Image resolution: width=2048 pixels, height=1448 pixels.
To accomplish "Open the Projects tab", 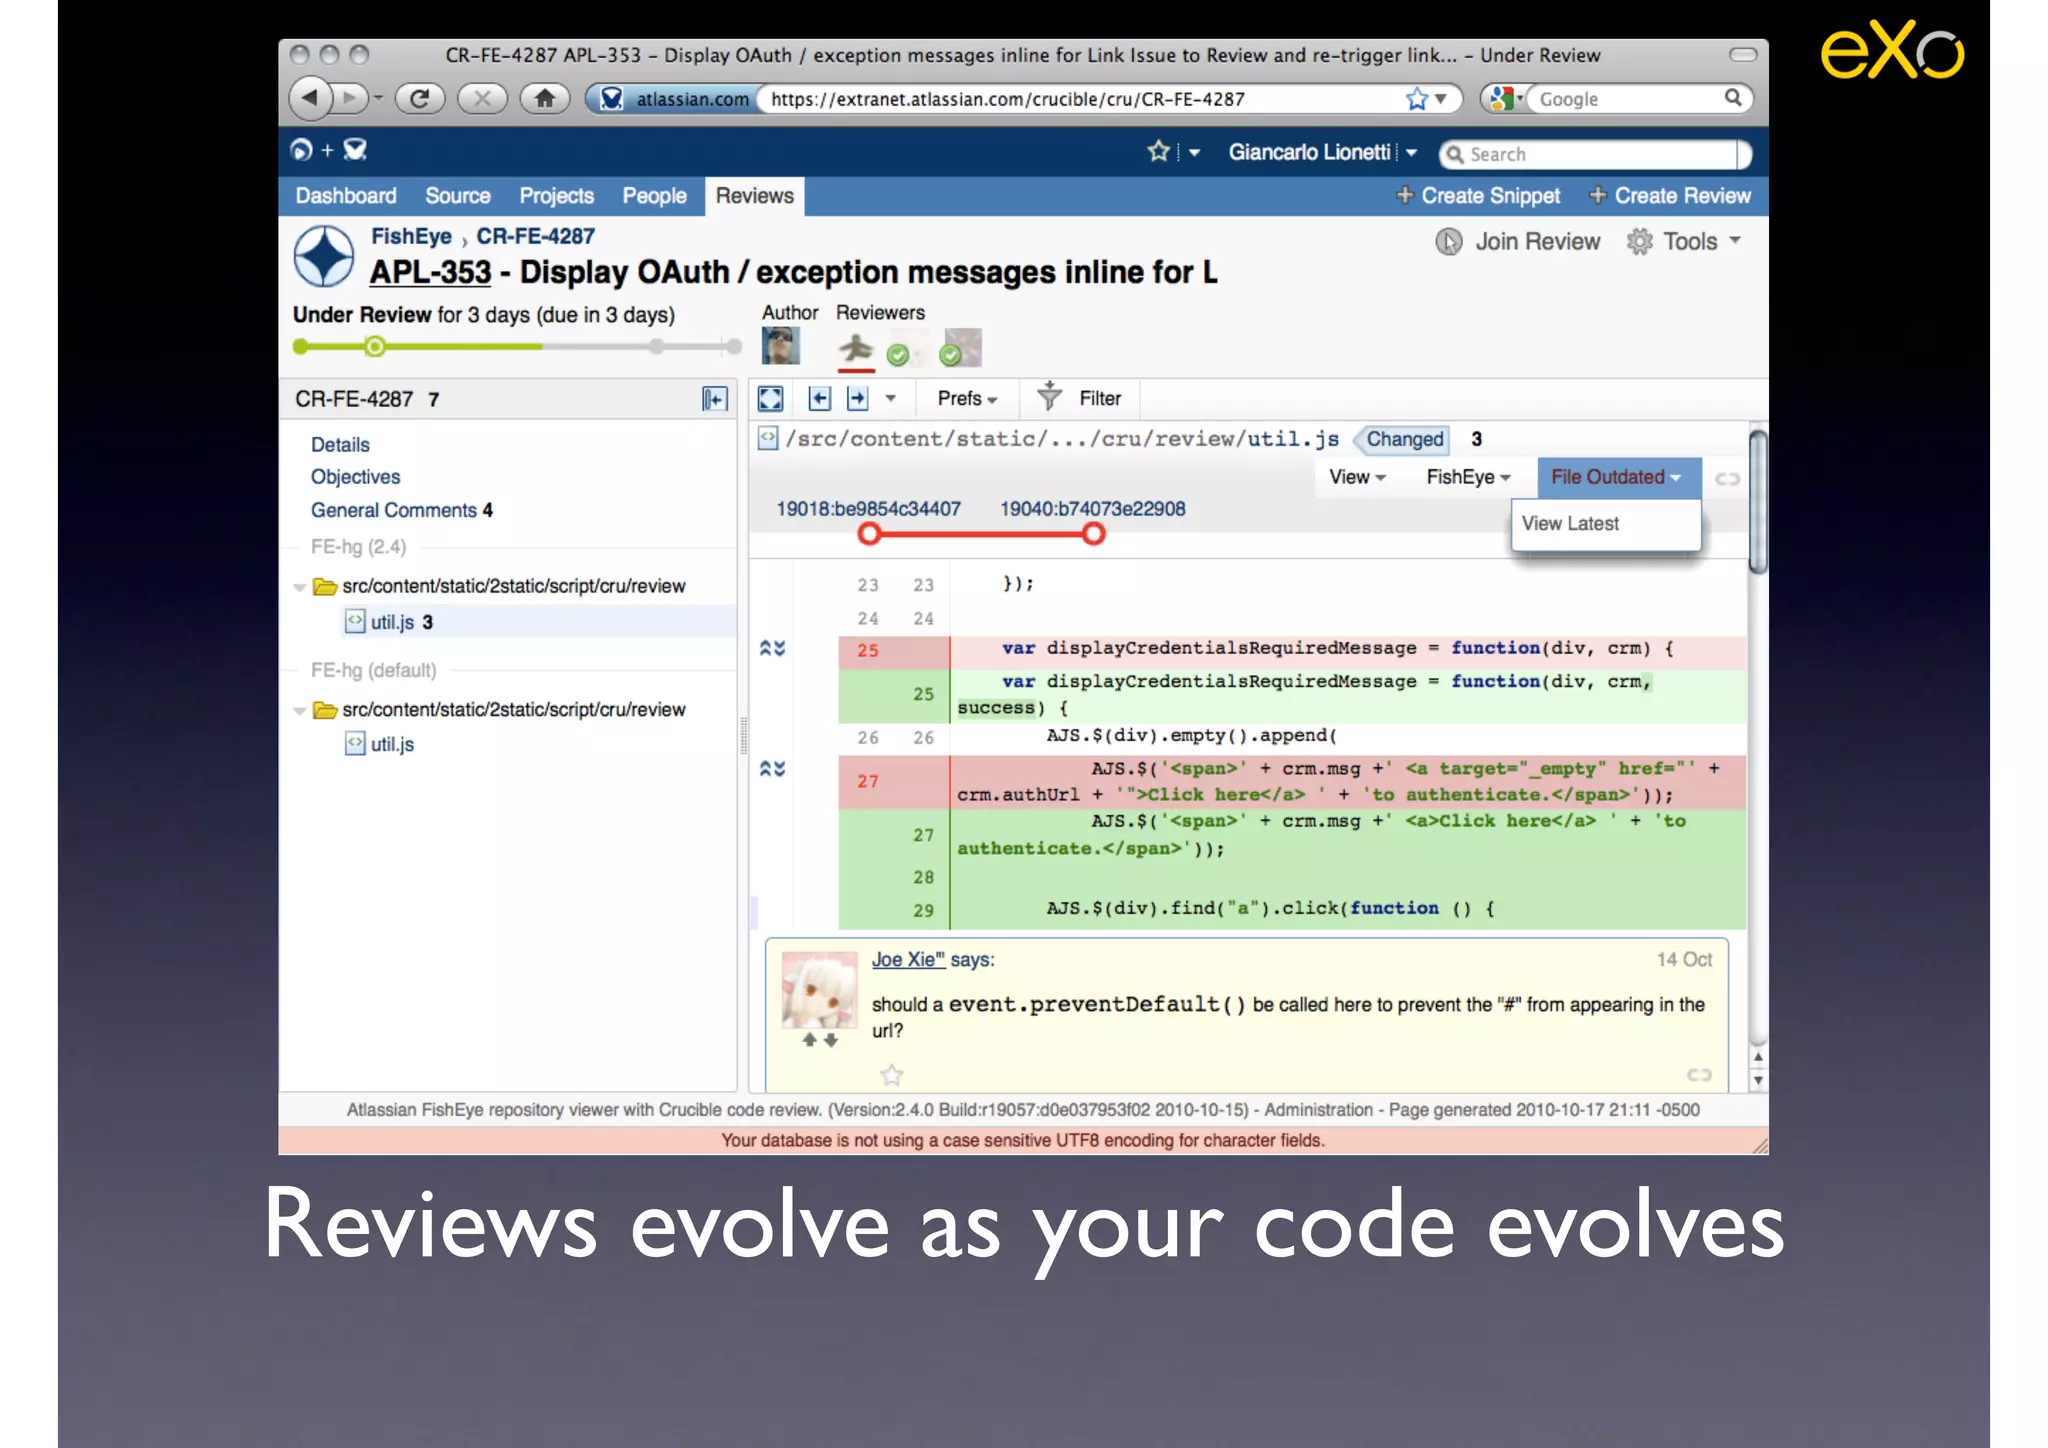I will click(x=556, y=196).
